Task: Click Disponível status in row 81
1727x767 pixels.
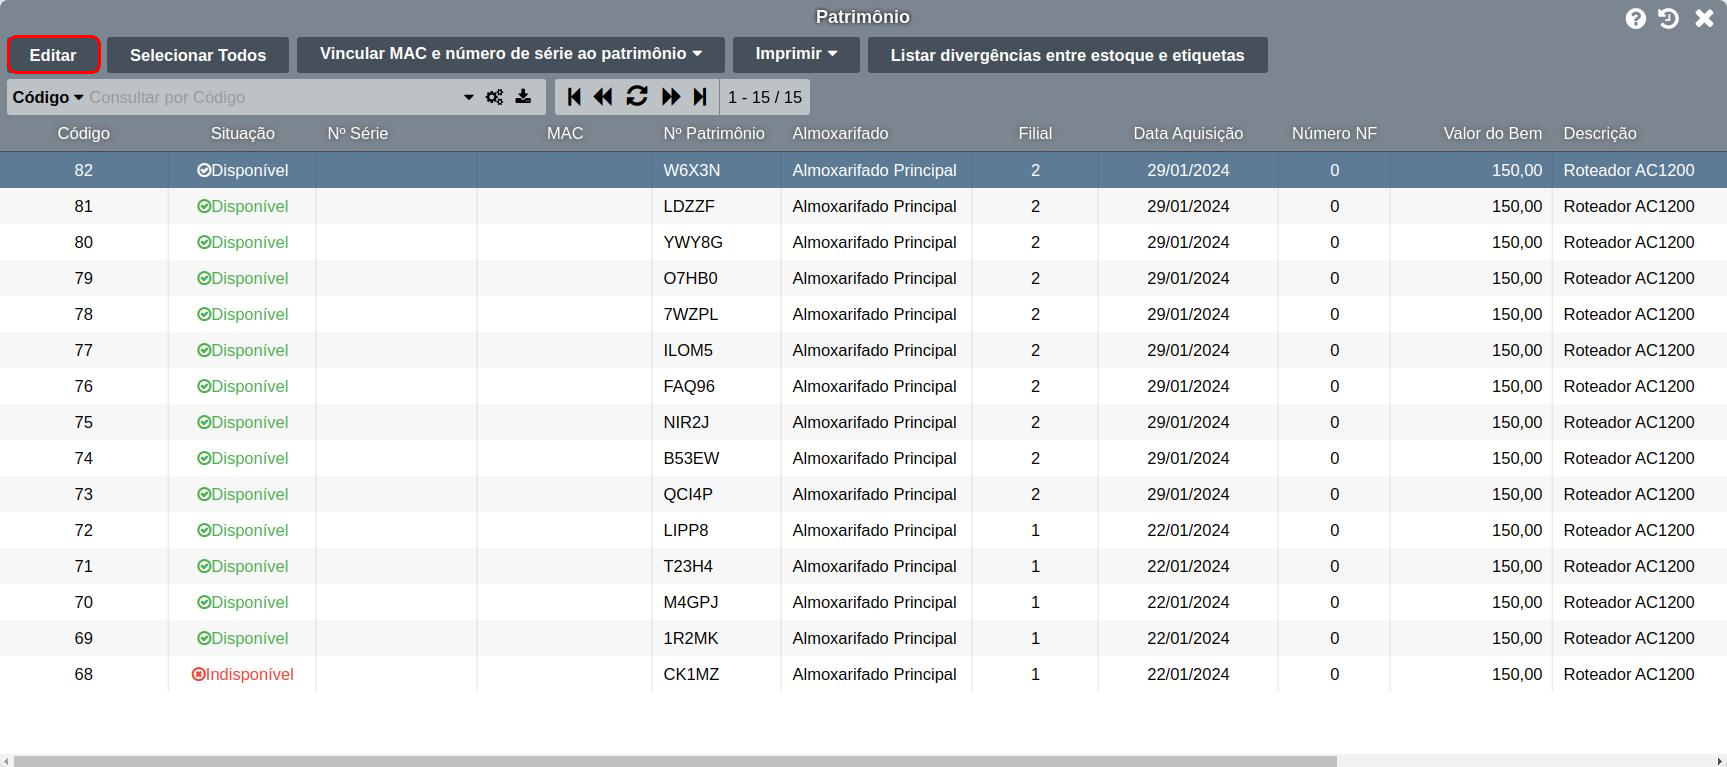Action: pyautogui.click(x=242, y=206)
